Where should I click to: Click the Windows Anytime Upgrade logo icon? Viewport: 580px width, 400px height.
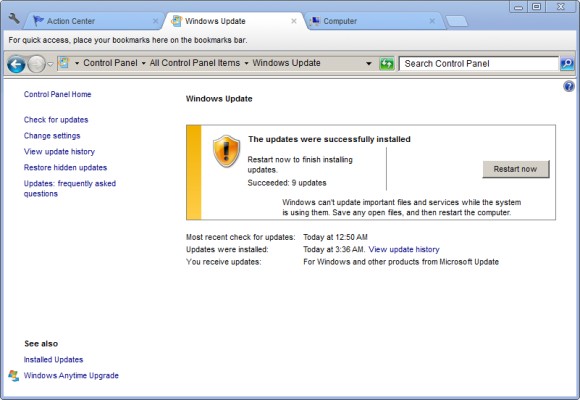click(x=14, y=376)
